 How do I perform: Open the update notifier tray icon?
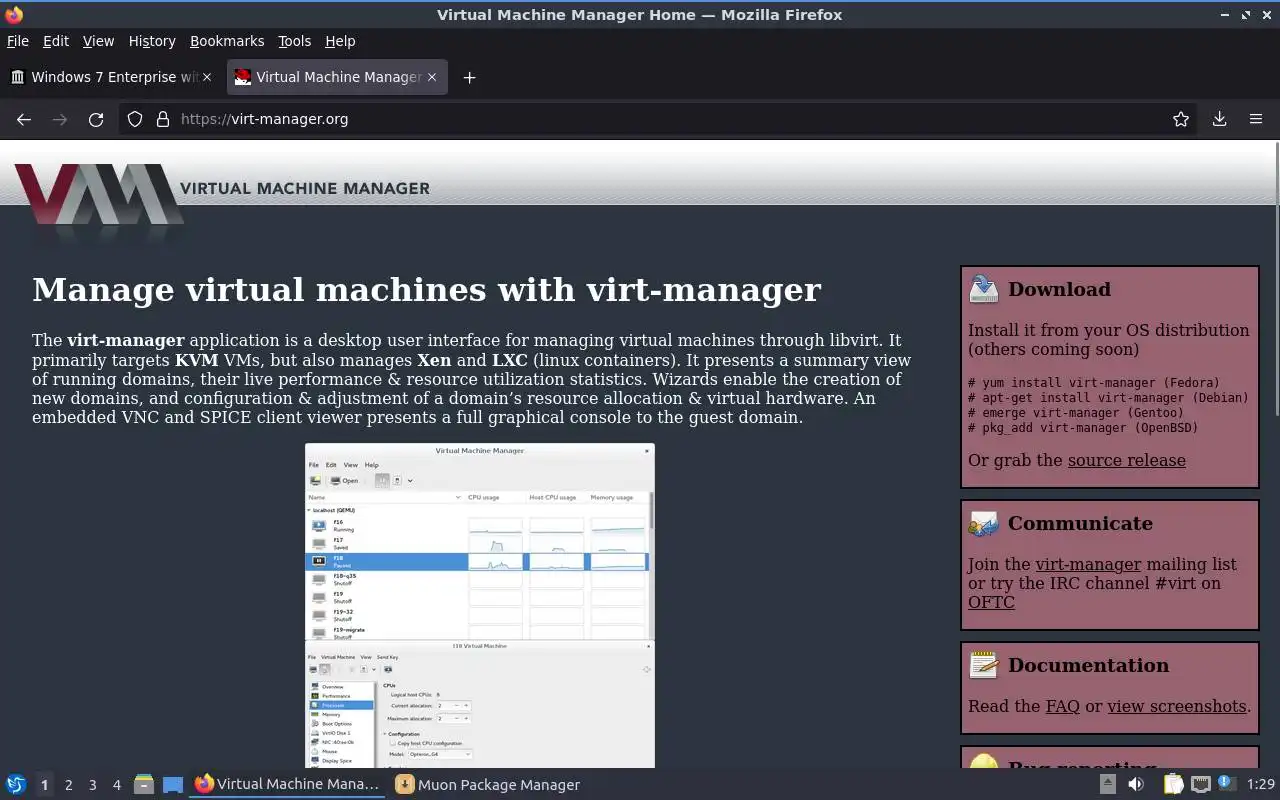[x=1226, y=784]
